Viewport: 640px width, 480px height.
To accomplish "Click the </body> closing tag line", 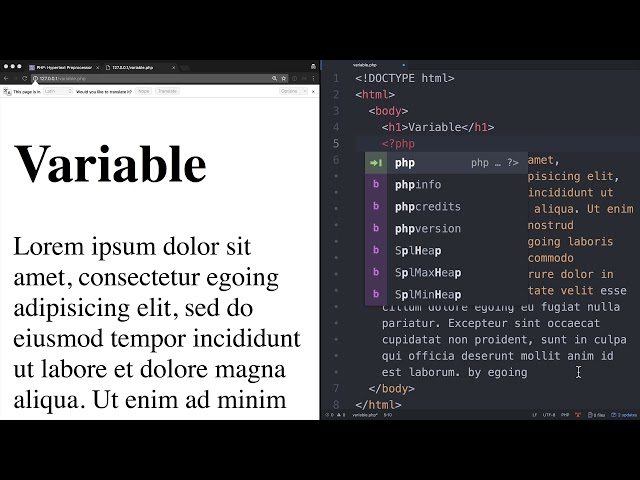I will coord(391,389).
